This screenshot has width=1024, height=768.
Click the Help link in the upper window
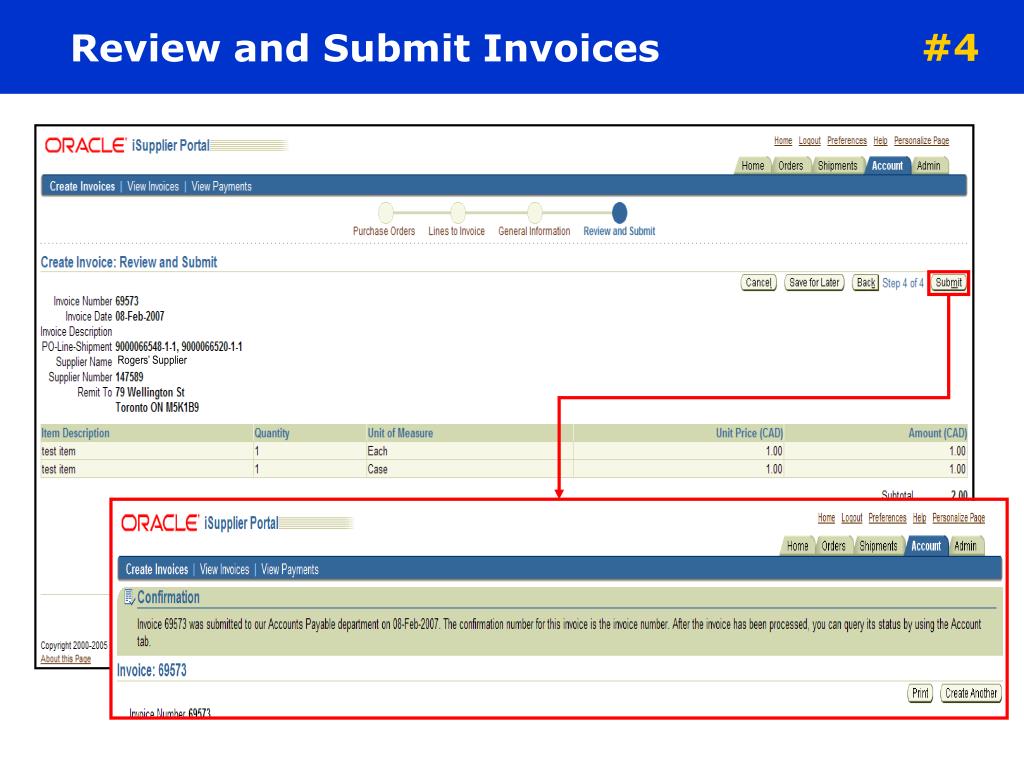(880, 140)
